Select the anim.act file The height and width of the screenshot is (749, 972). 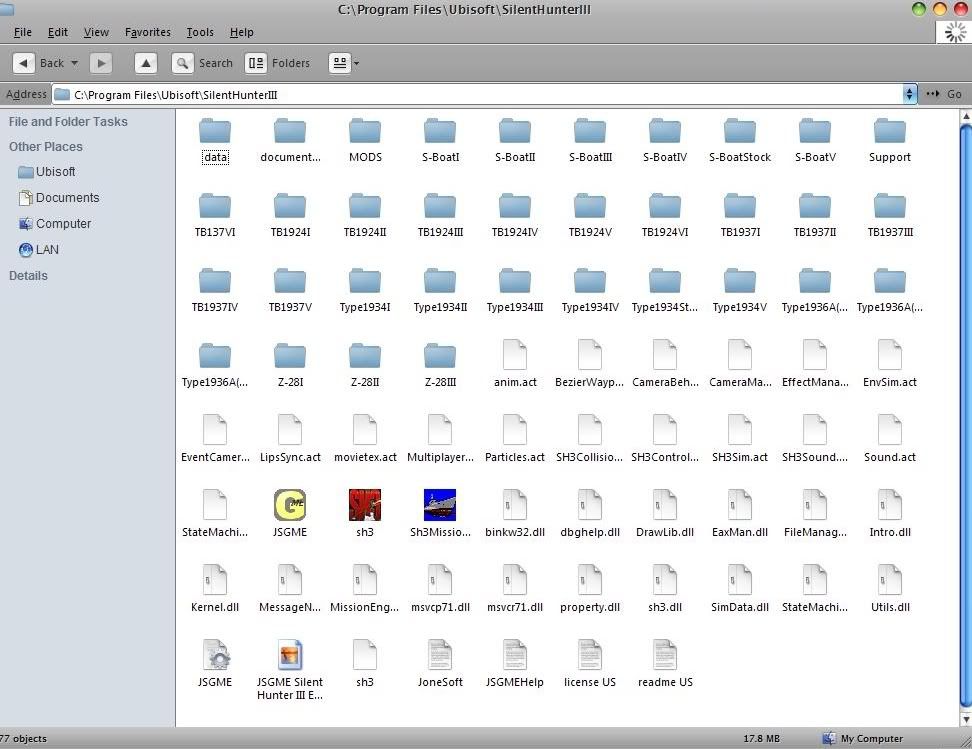[515, 365]
